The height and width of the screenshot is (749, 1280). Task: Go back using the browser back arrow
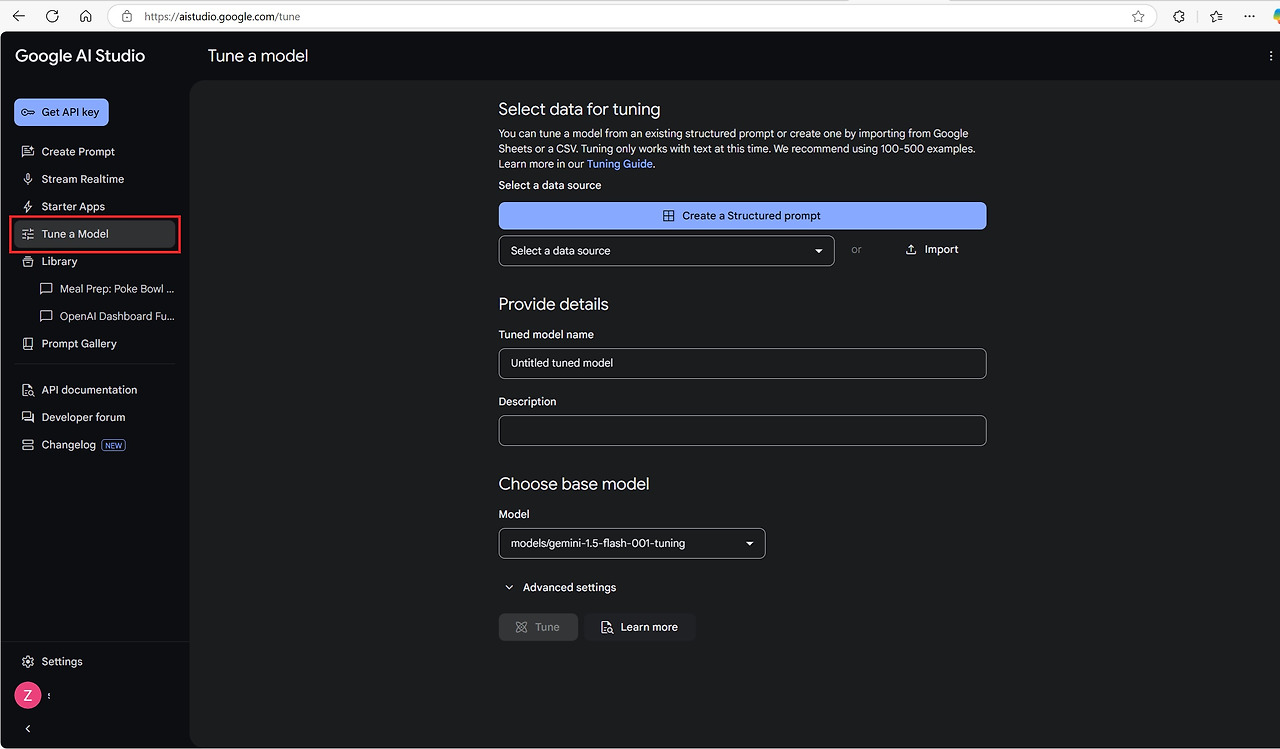tap(19, 16)
